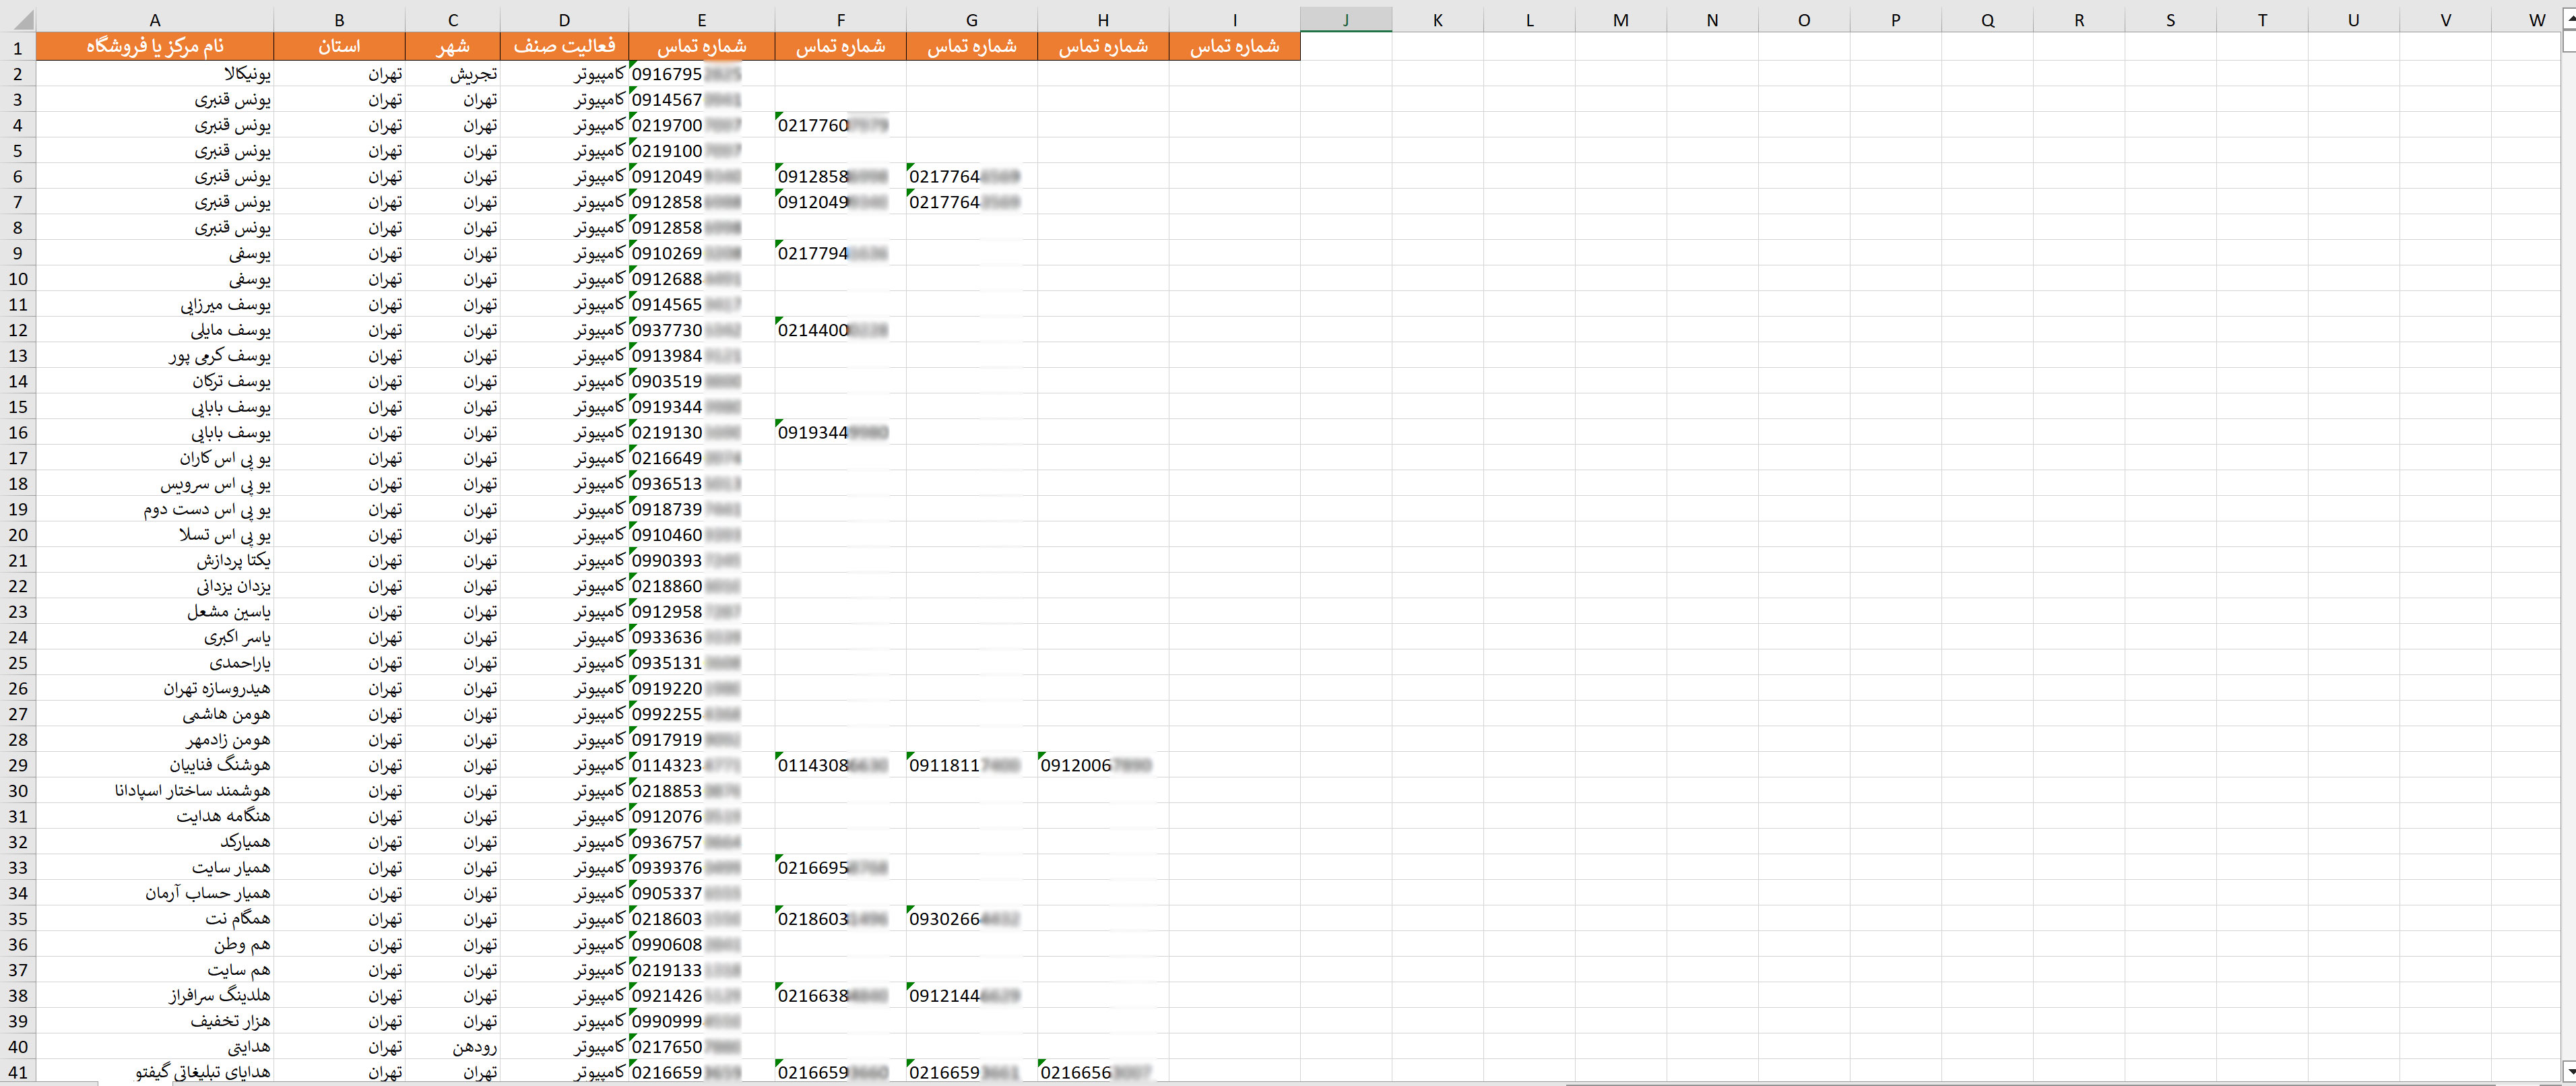Select column A header
2576x1086 pixels.
coord(155,19)
